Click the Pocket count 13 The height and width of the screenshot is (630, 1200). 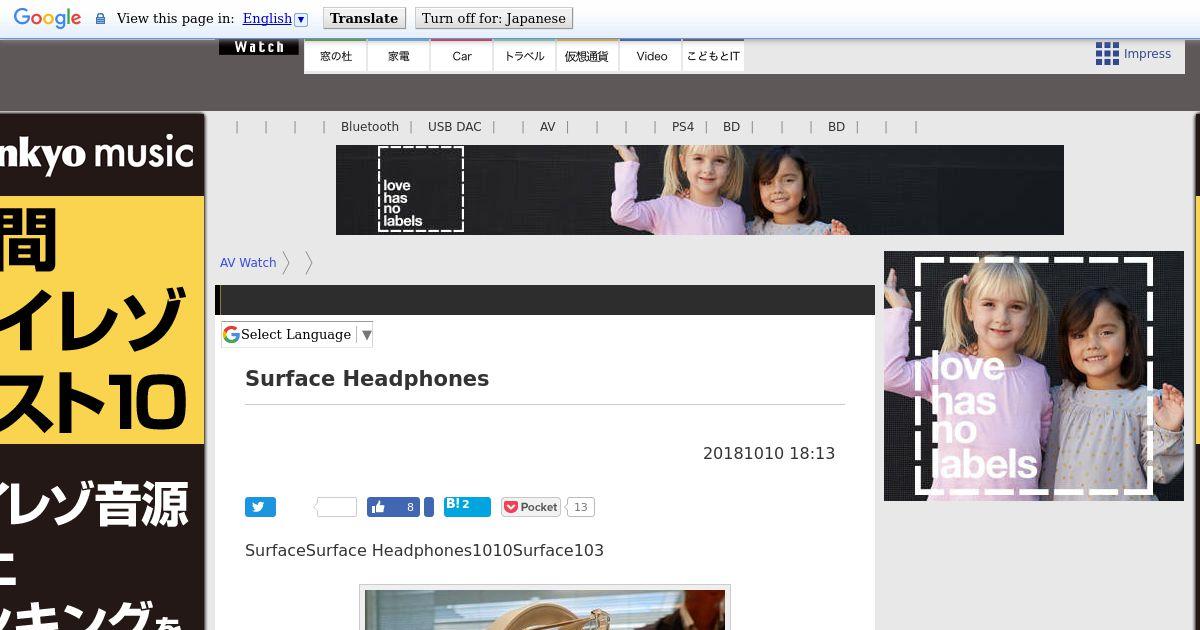tap(580, 507)
